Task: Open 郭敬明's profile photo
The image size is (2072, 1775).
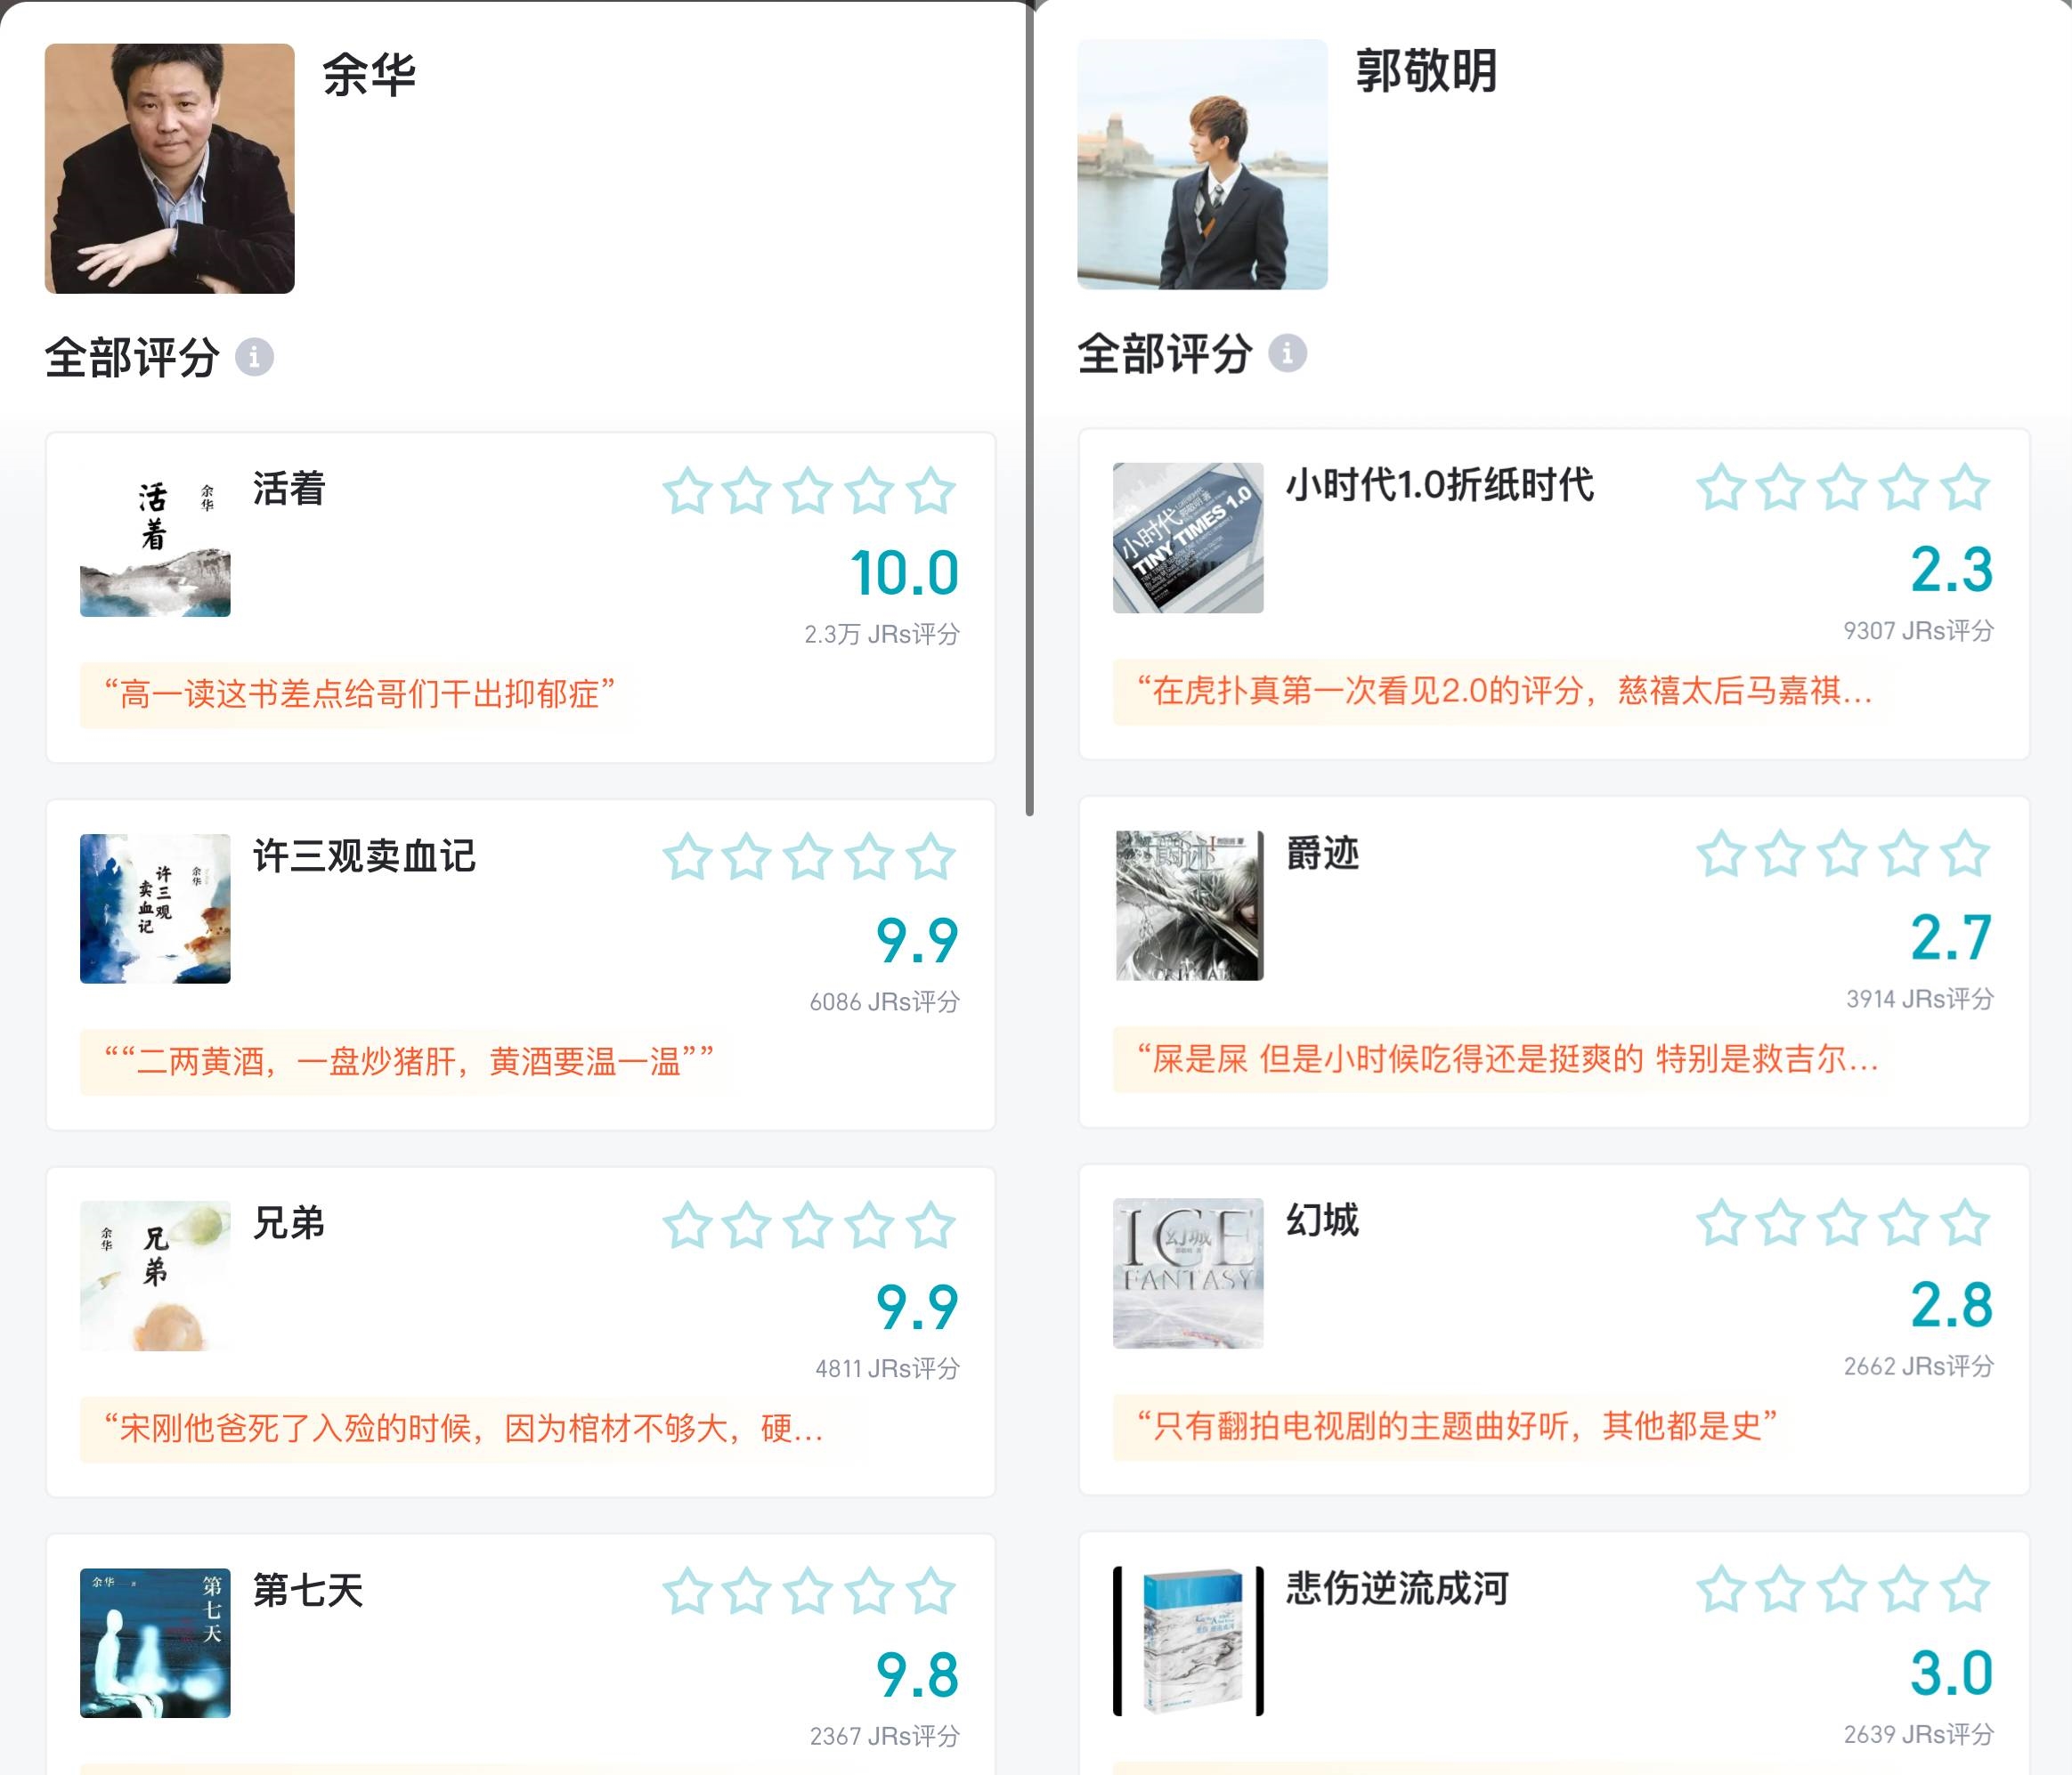Action: pos(1202,165)
